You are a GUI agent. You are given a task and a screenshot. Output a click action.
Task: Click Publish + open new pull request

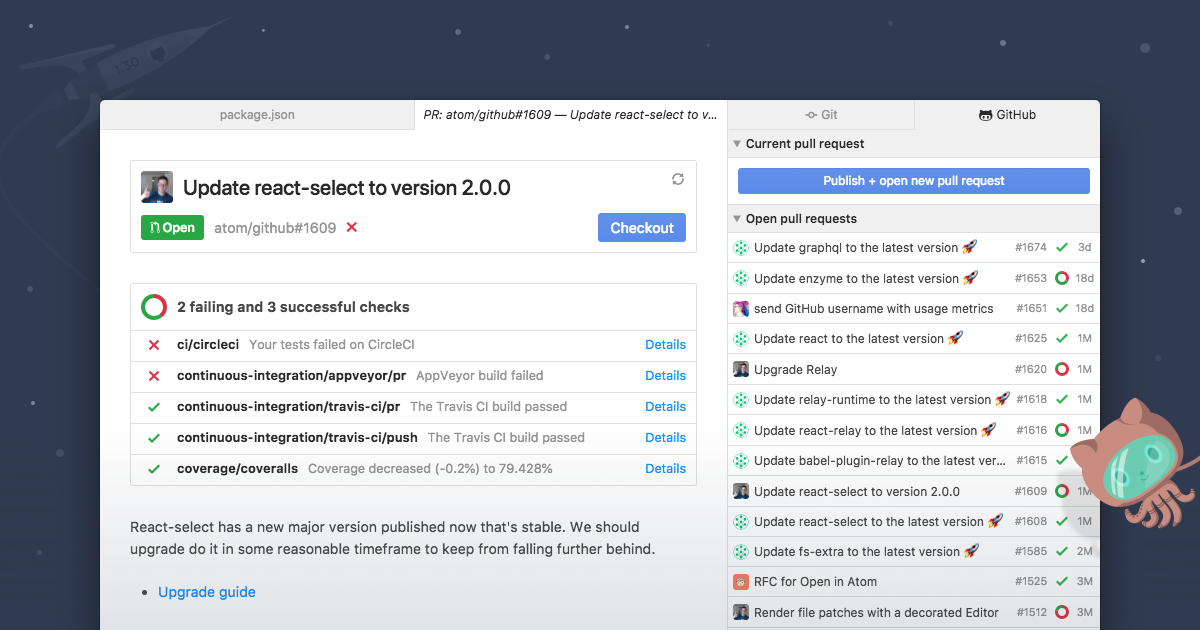click(913, 181)
